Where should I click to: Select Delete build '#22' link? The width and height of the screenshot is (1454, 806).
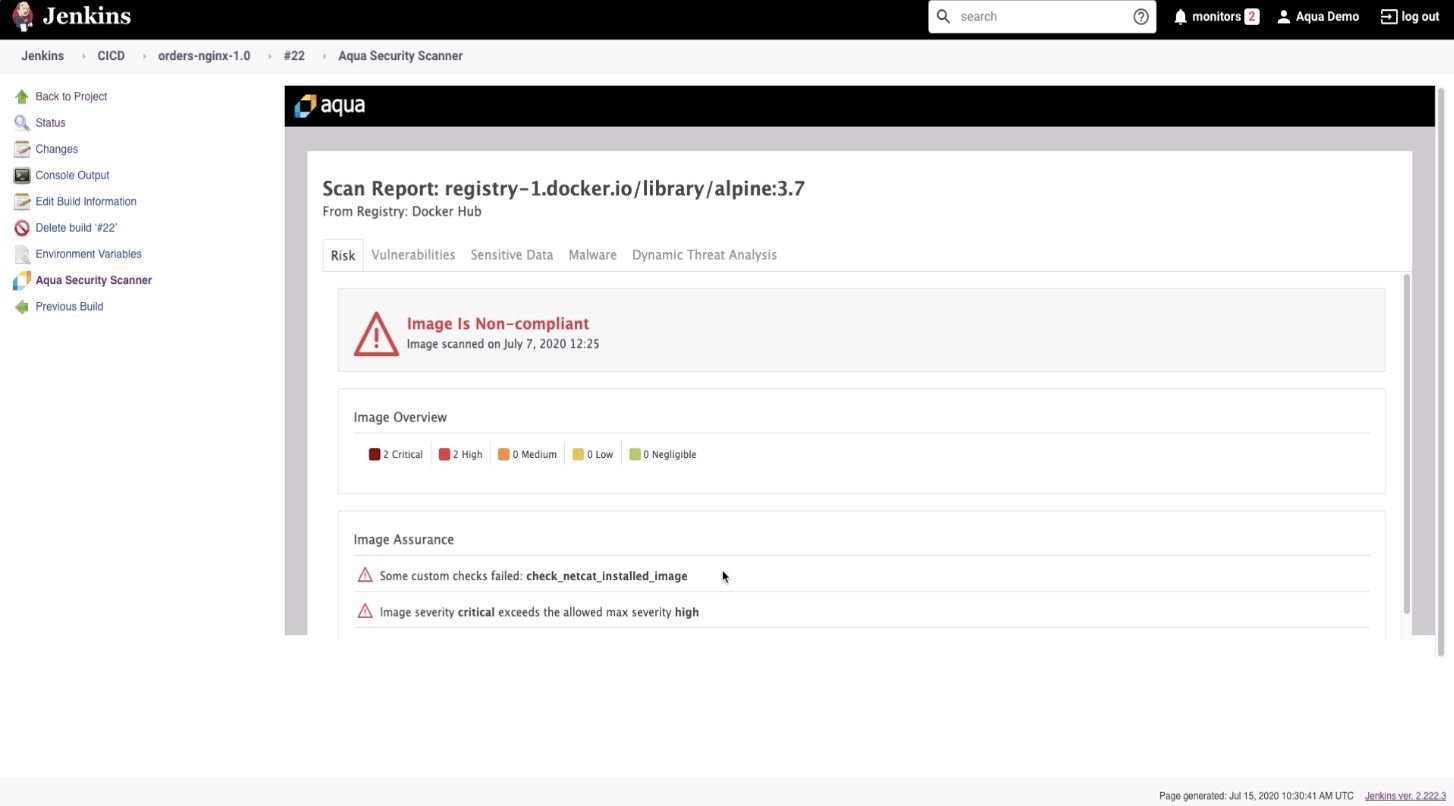point(76,228)
